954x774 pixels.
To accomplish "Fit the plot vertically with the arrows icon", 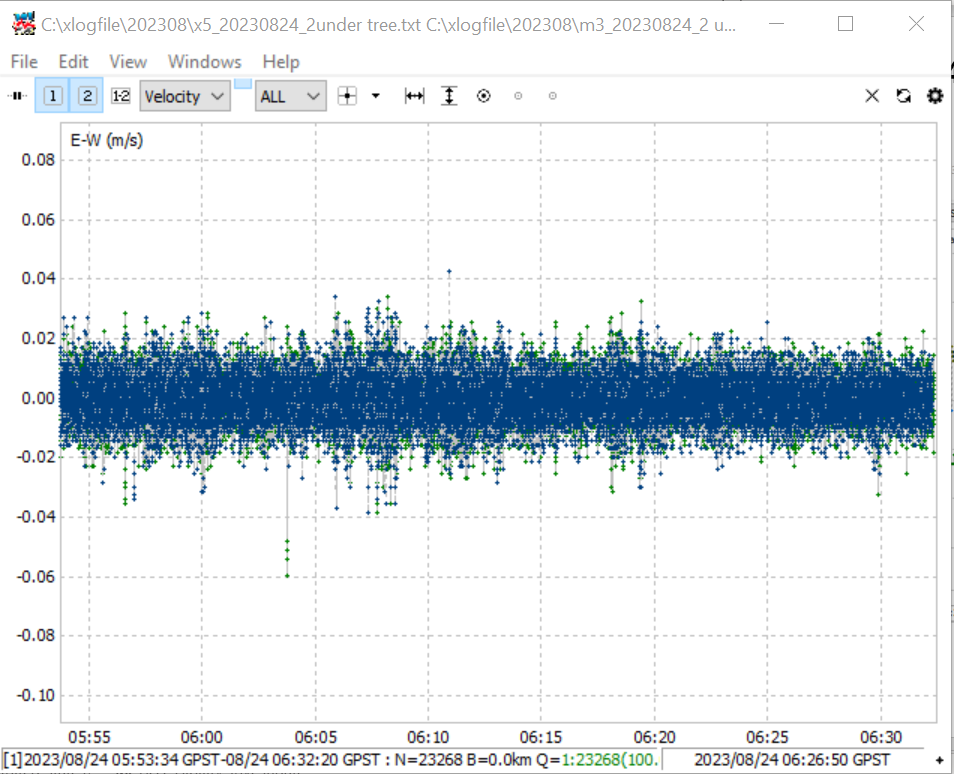I will coord(449,96).
